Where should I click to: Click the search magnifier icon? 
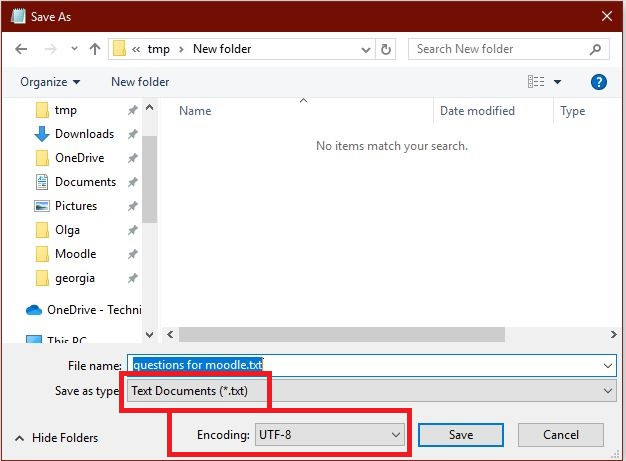point(595,48)
